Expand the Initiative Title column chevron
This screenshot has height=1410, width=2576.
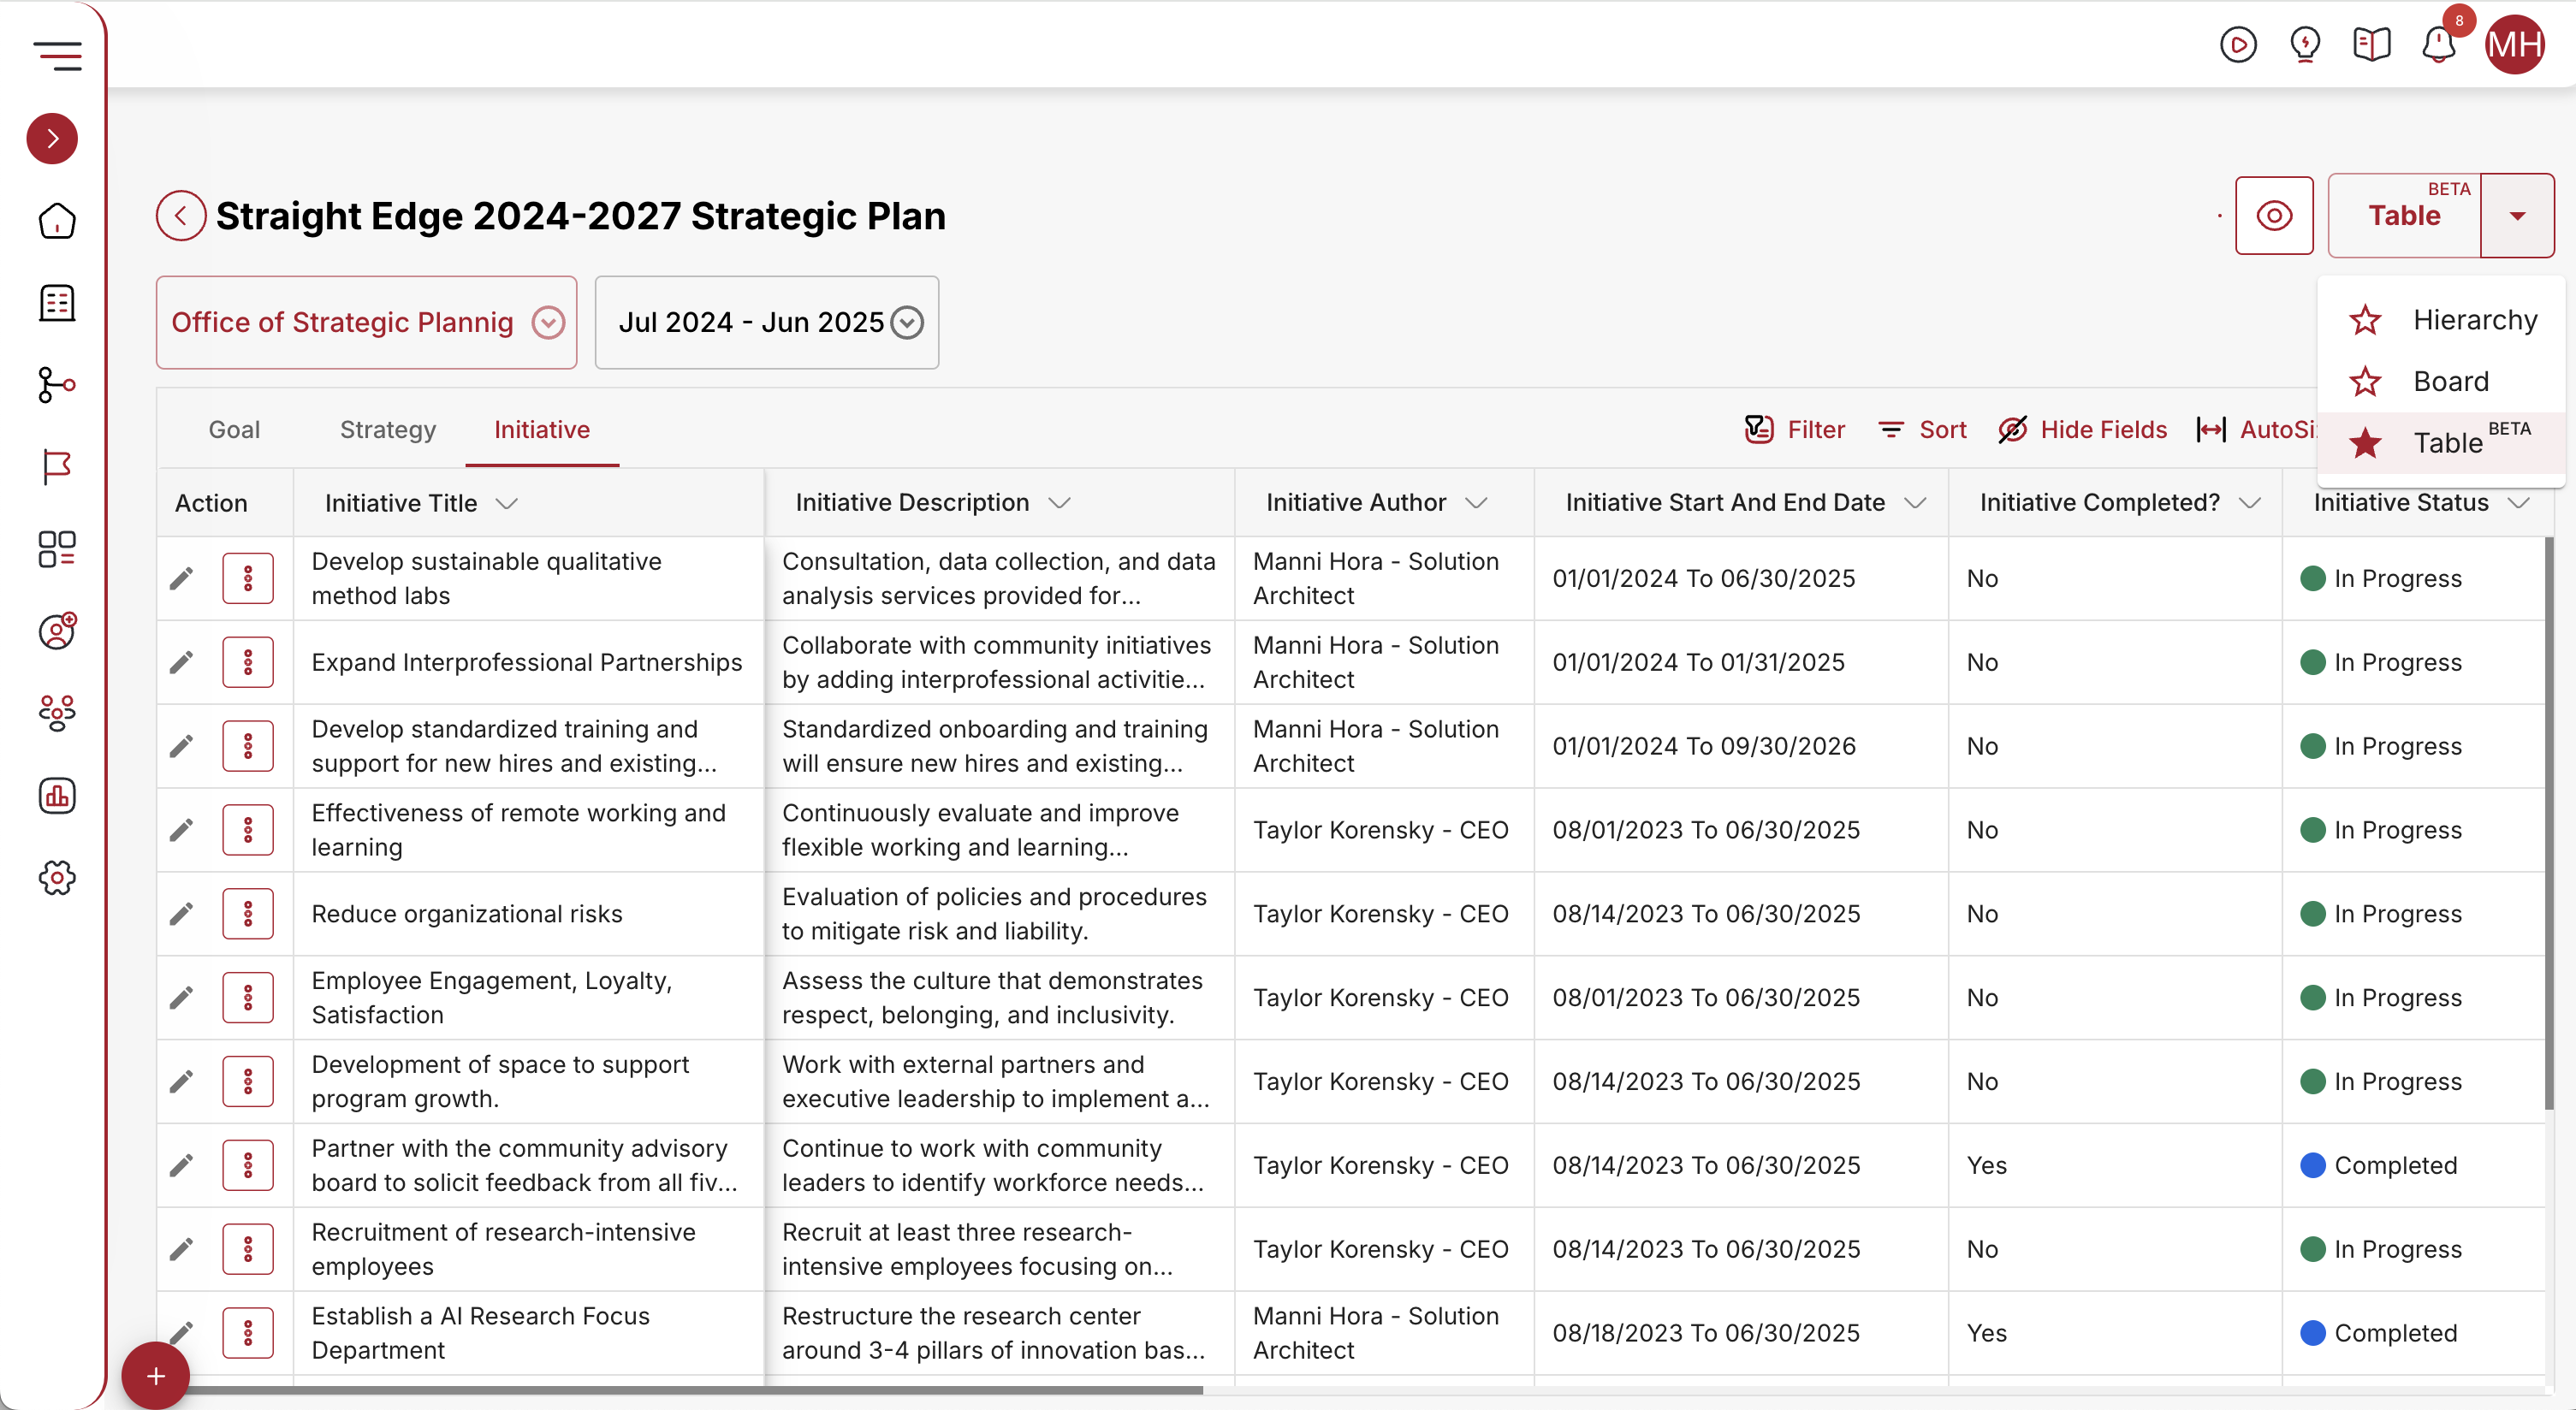point(507,503)
